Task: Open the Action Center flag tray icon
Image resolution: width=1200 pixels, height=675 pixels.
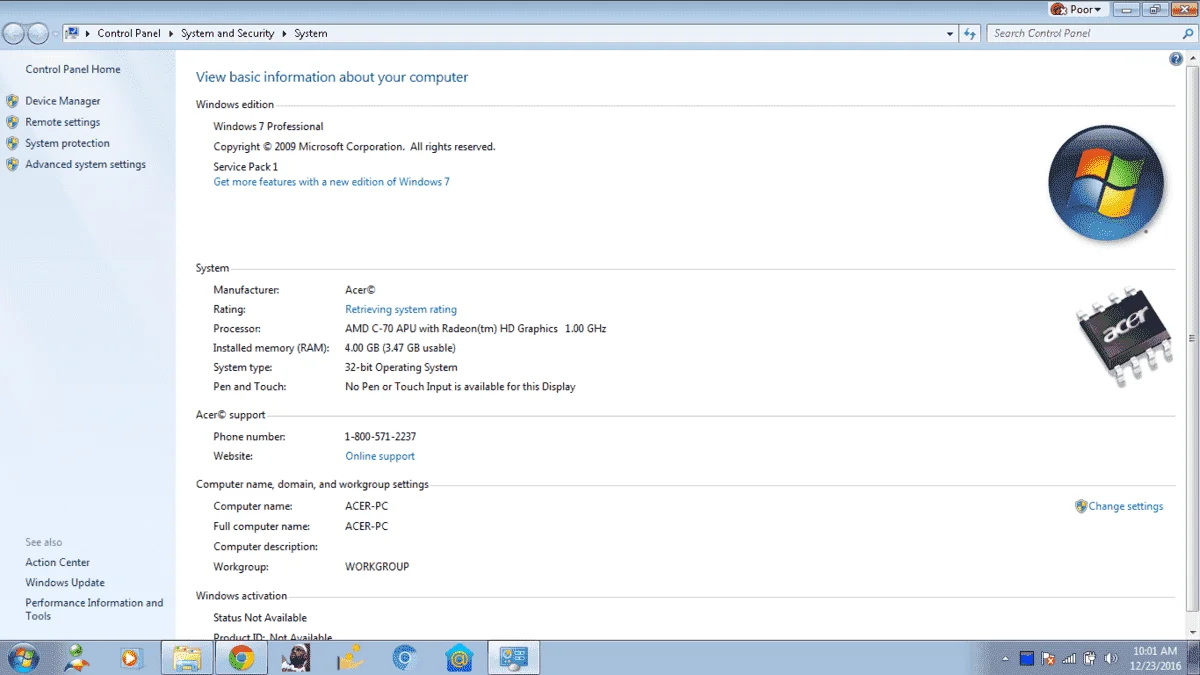Action: click(x=1048, y=658)
